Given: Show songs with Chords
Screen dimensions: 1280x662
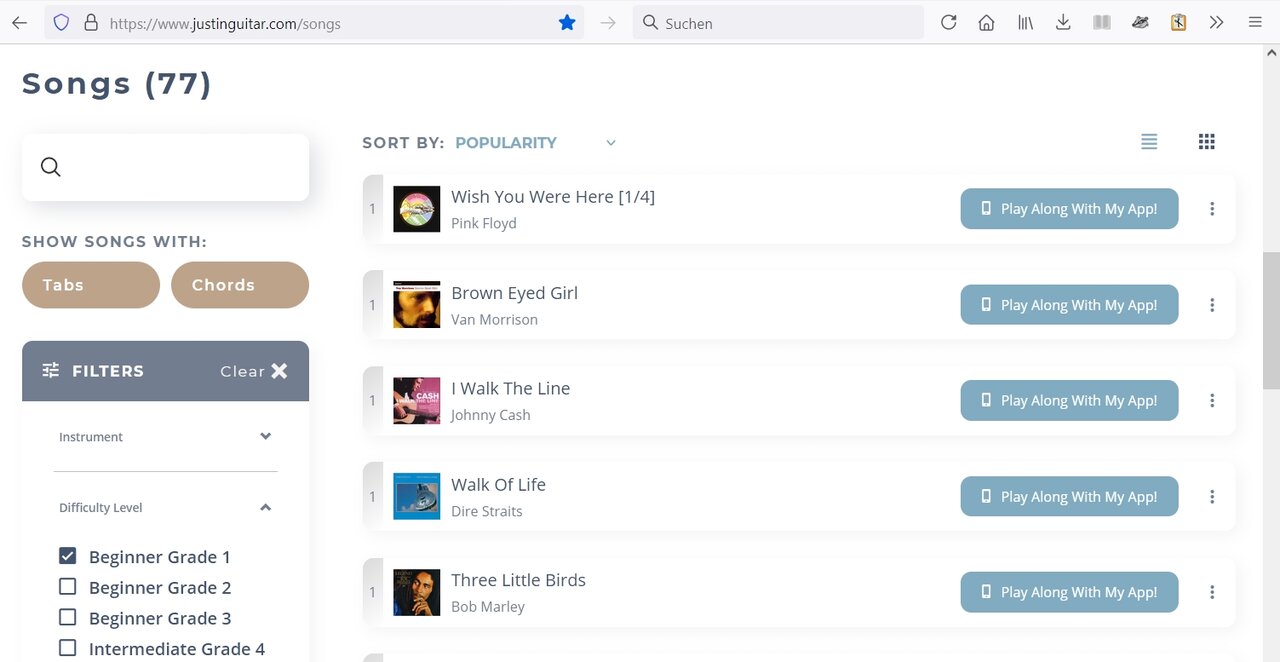Looking at the screenshot, I should pyautogui.click(x=239, y=285).
